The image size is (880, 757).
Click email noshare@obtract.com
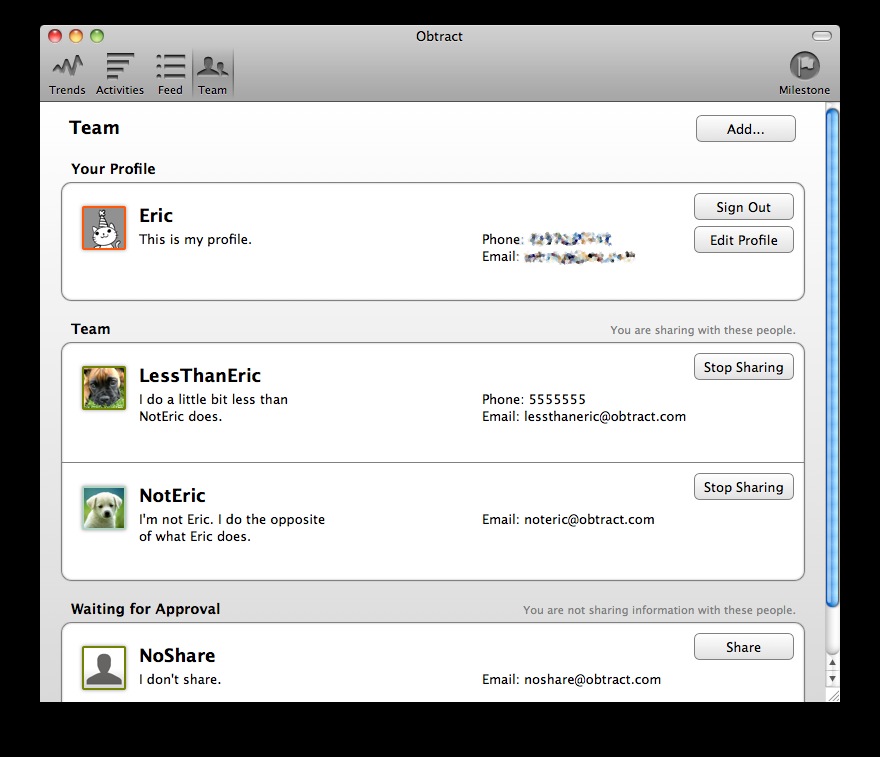(x=593, y=680)
